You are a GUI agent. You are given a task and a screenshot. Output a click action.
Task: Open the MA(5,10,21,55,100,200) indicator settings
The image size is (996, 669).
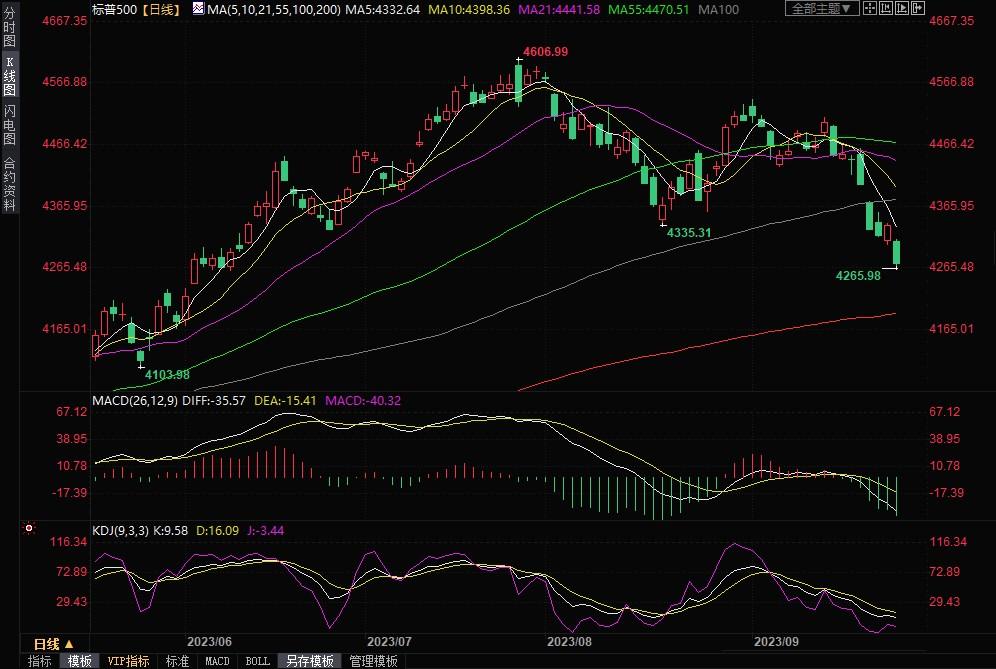tap(274, 10)
